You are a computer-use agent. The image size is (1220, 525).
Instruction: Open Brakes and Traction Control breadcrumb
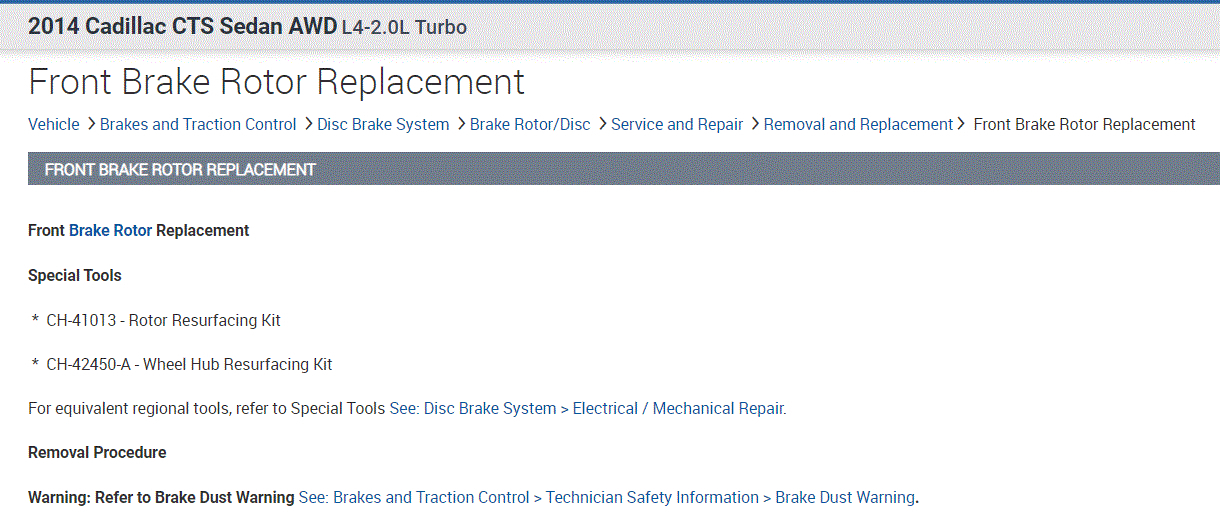coord(198,125)
